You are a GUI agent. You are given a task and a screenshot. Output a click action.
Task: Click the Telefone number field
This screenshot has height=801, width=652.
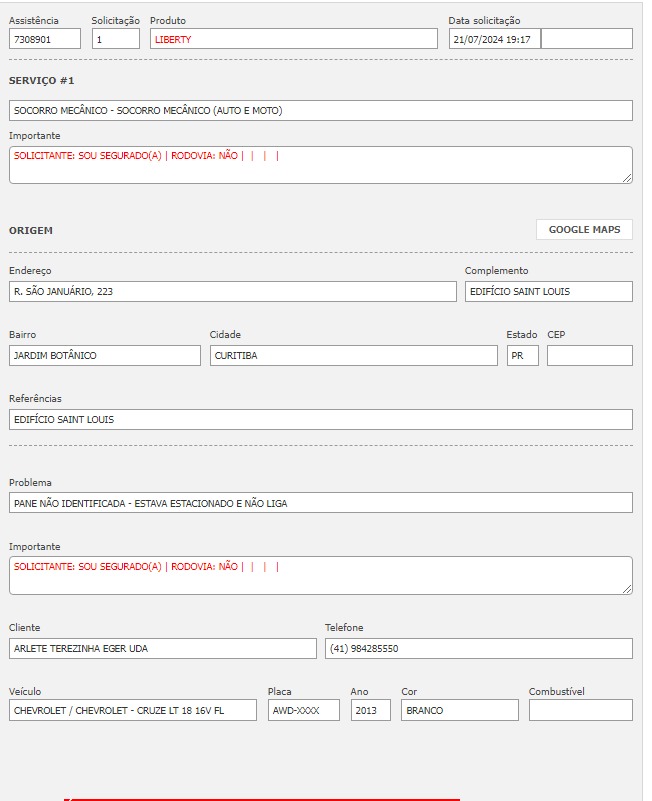478,649
